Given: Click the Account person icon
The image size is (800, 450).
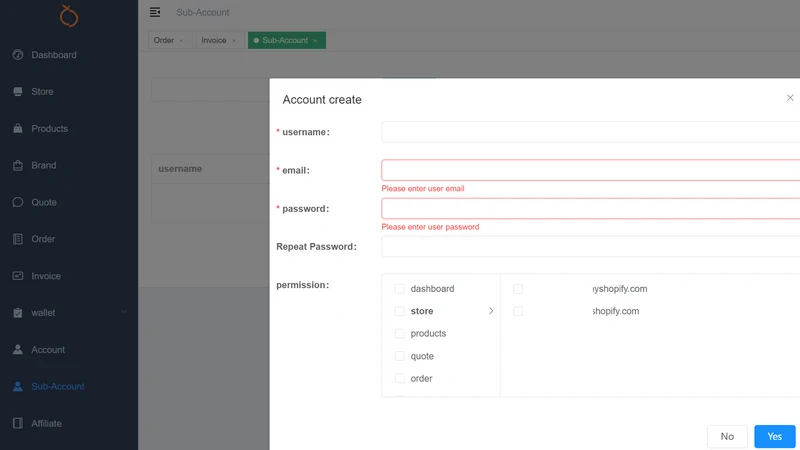Looking at the screenshot, I should pyautogui.click(x=18, y=349).
